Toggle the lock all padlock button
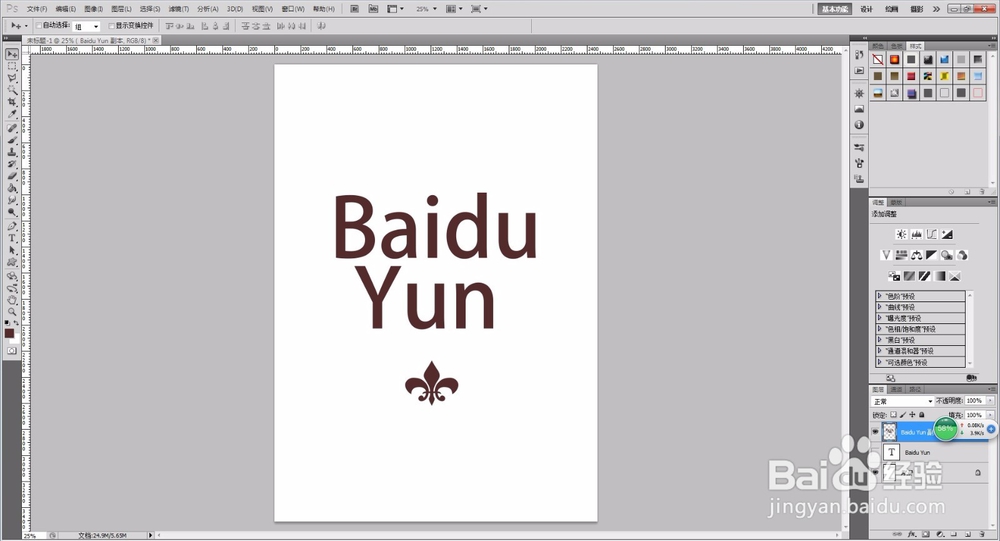1000x541 pixels. click(922, 415)
